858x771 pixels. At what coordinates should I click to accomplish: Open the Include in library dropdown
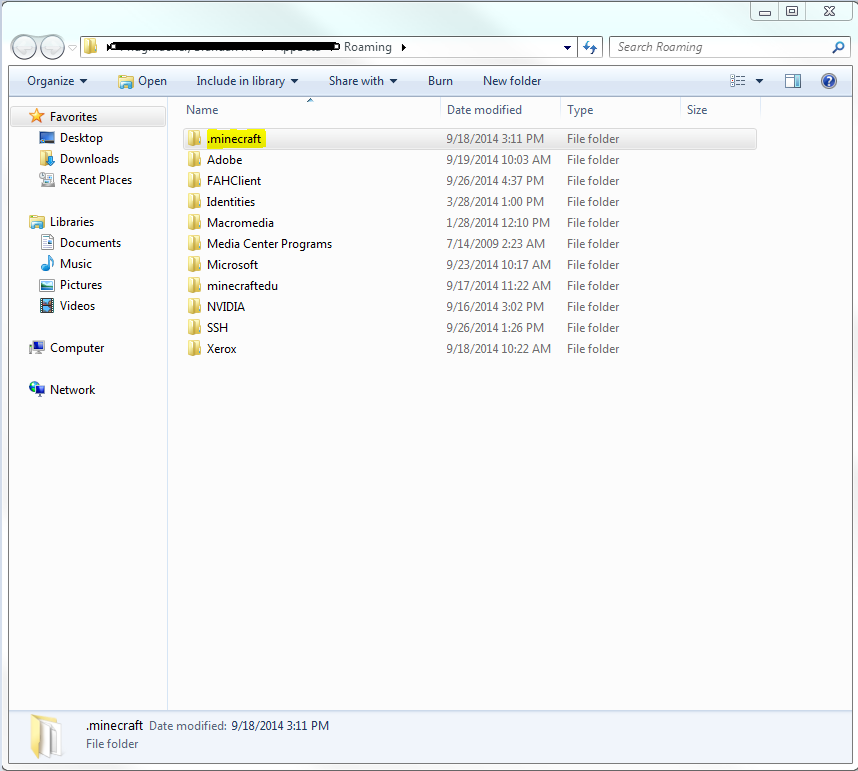click(247, 81)
